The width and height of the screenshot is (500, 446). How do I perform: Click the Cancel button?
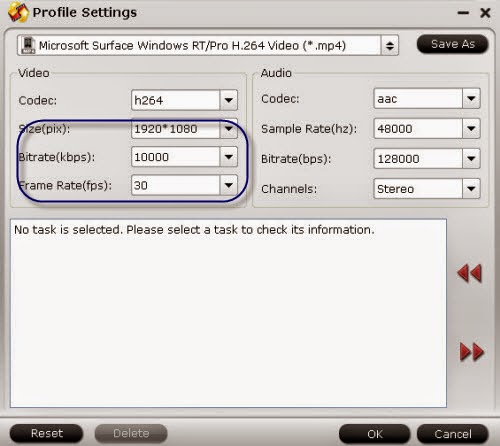(453, 434)
